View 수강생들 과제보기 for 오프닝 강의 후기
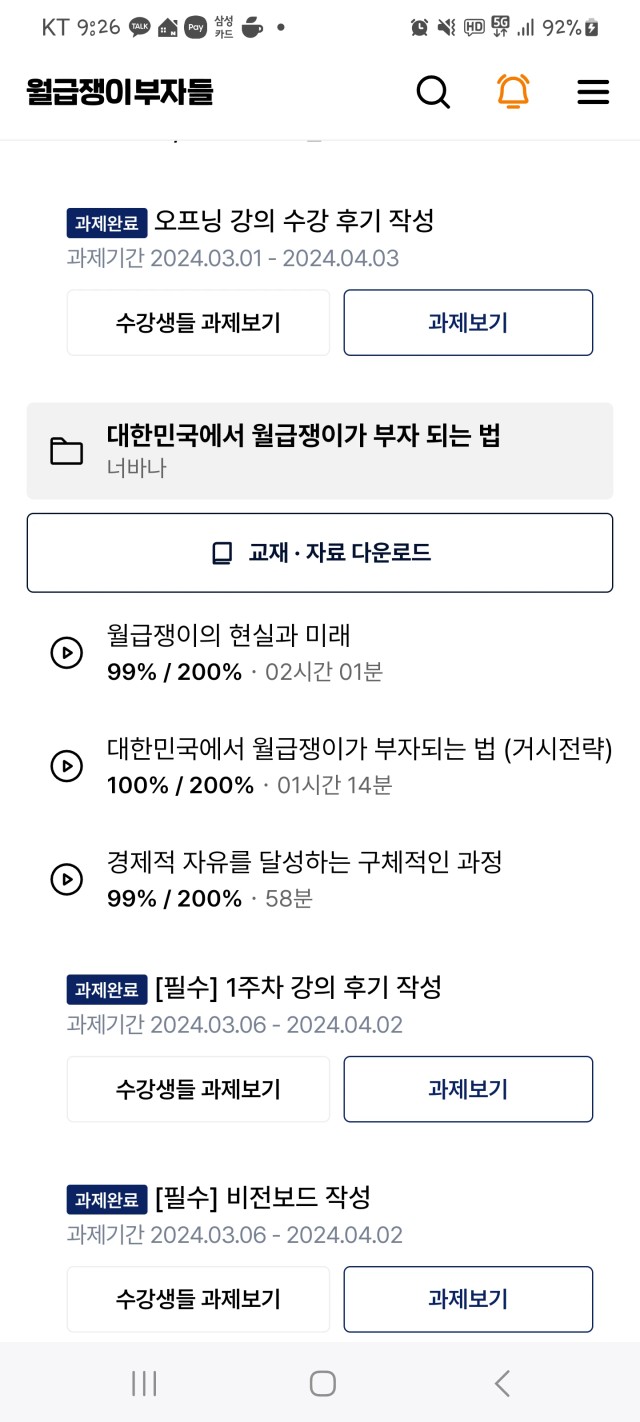 pos(198,322)
